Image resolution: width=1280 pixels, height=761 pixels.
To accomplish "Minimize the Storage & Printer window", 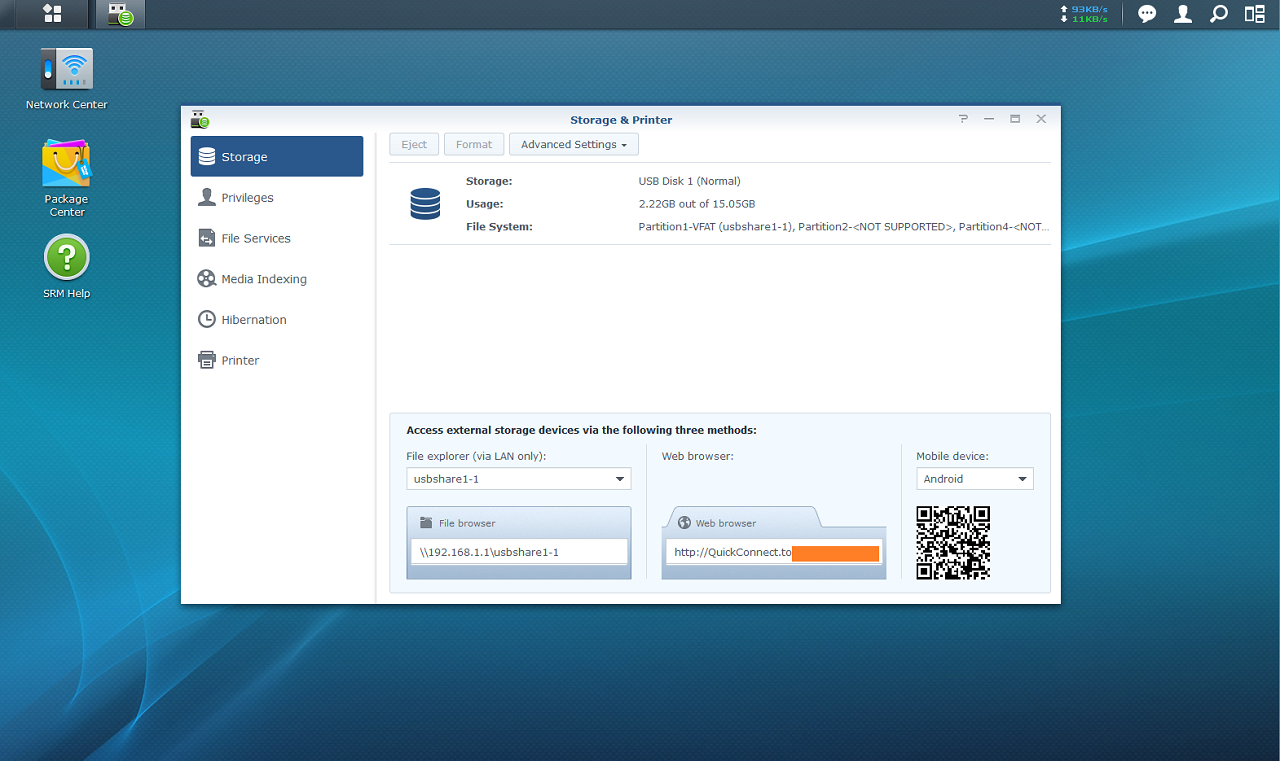I will click(x=989, y=119).
